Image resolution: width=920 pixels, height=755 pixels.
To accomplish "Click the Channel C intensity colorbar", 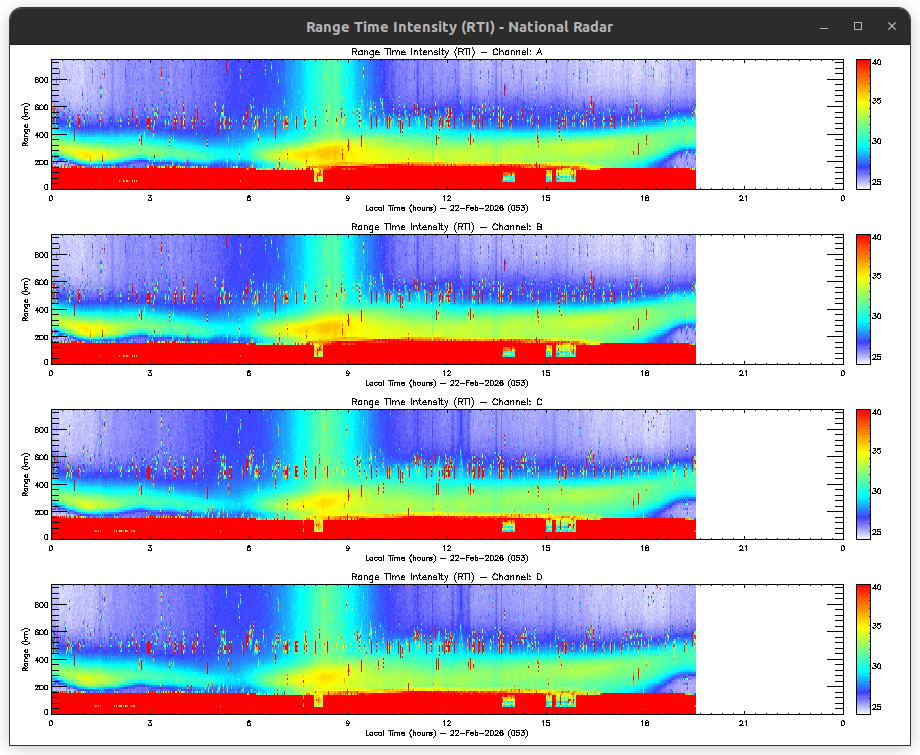I will tap(862, 474).
